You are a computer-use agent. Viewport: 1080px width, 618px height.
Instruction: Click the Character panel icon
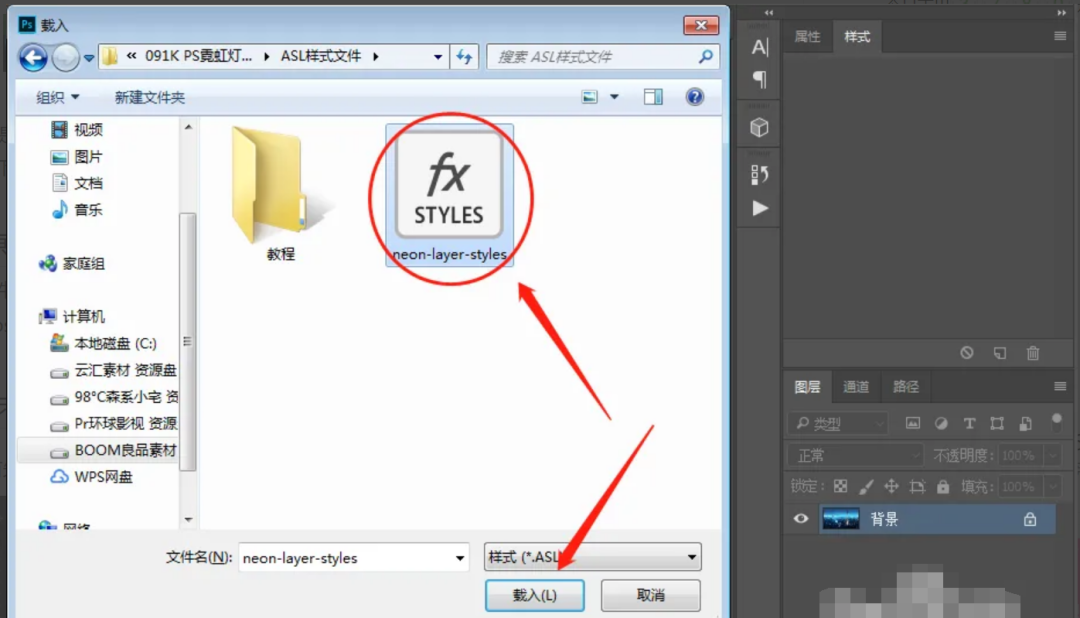pyautogui.click(x=760, y=47)
